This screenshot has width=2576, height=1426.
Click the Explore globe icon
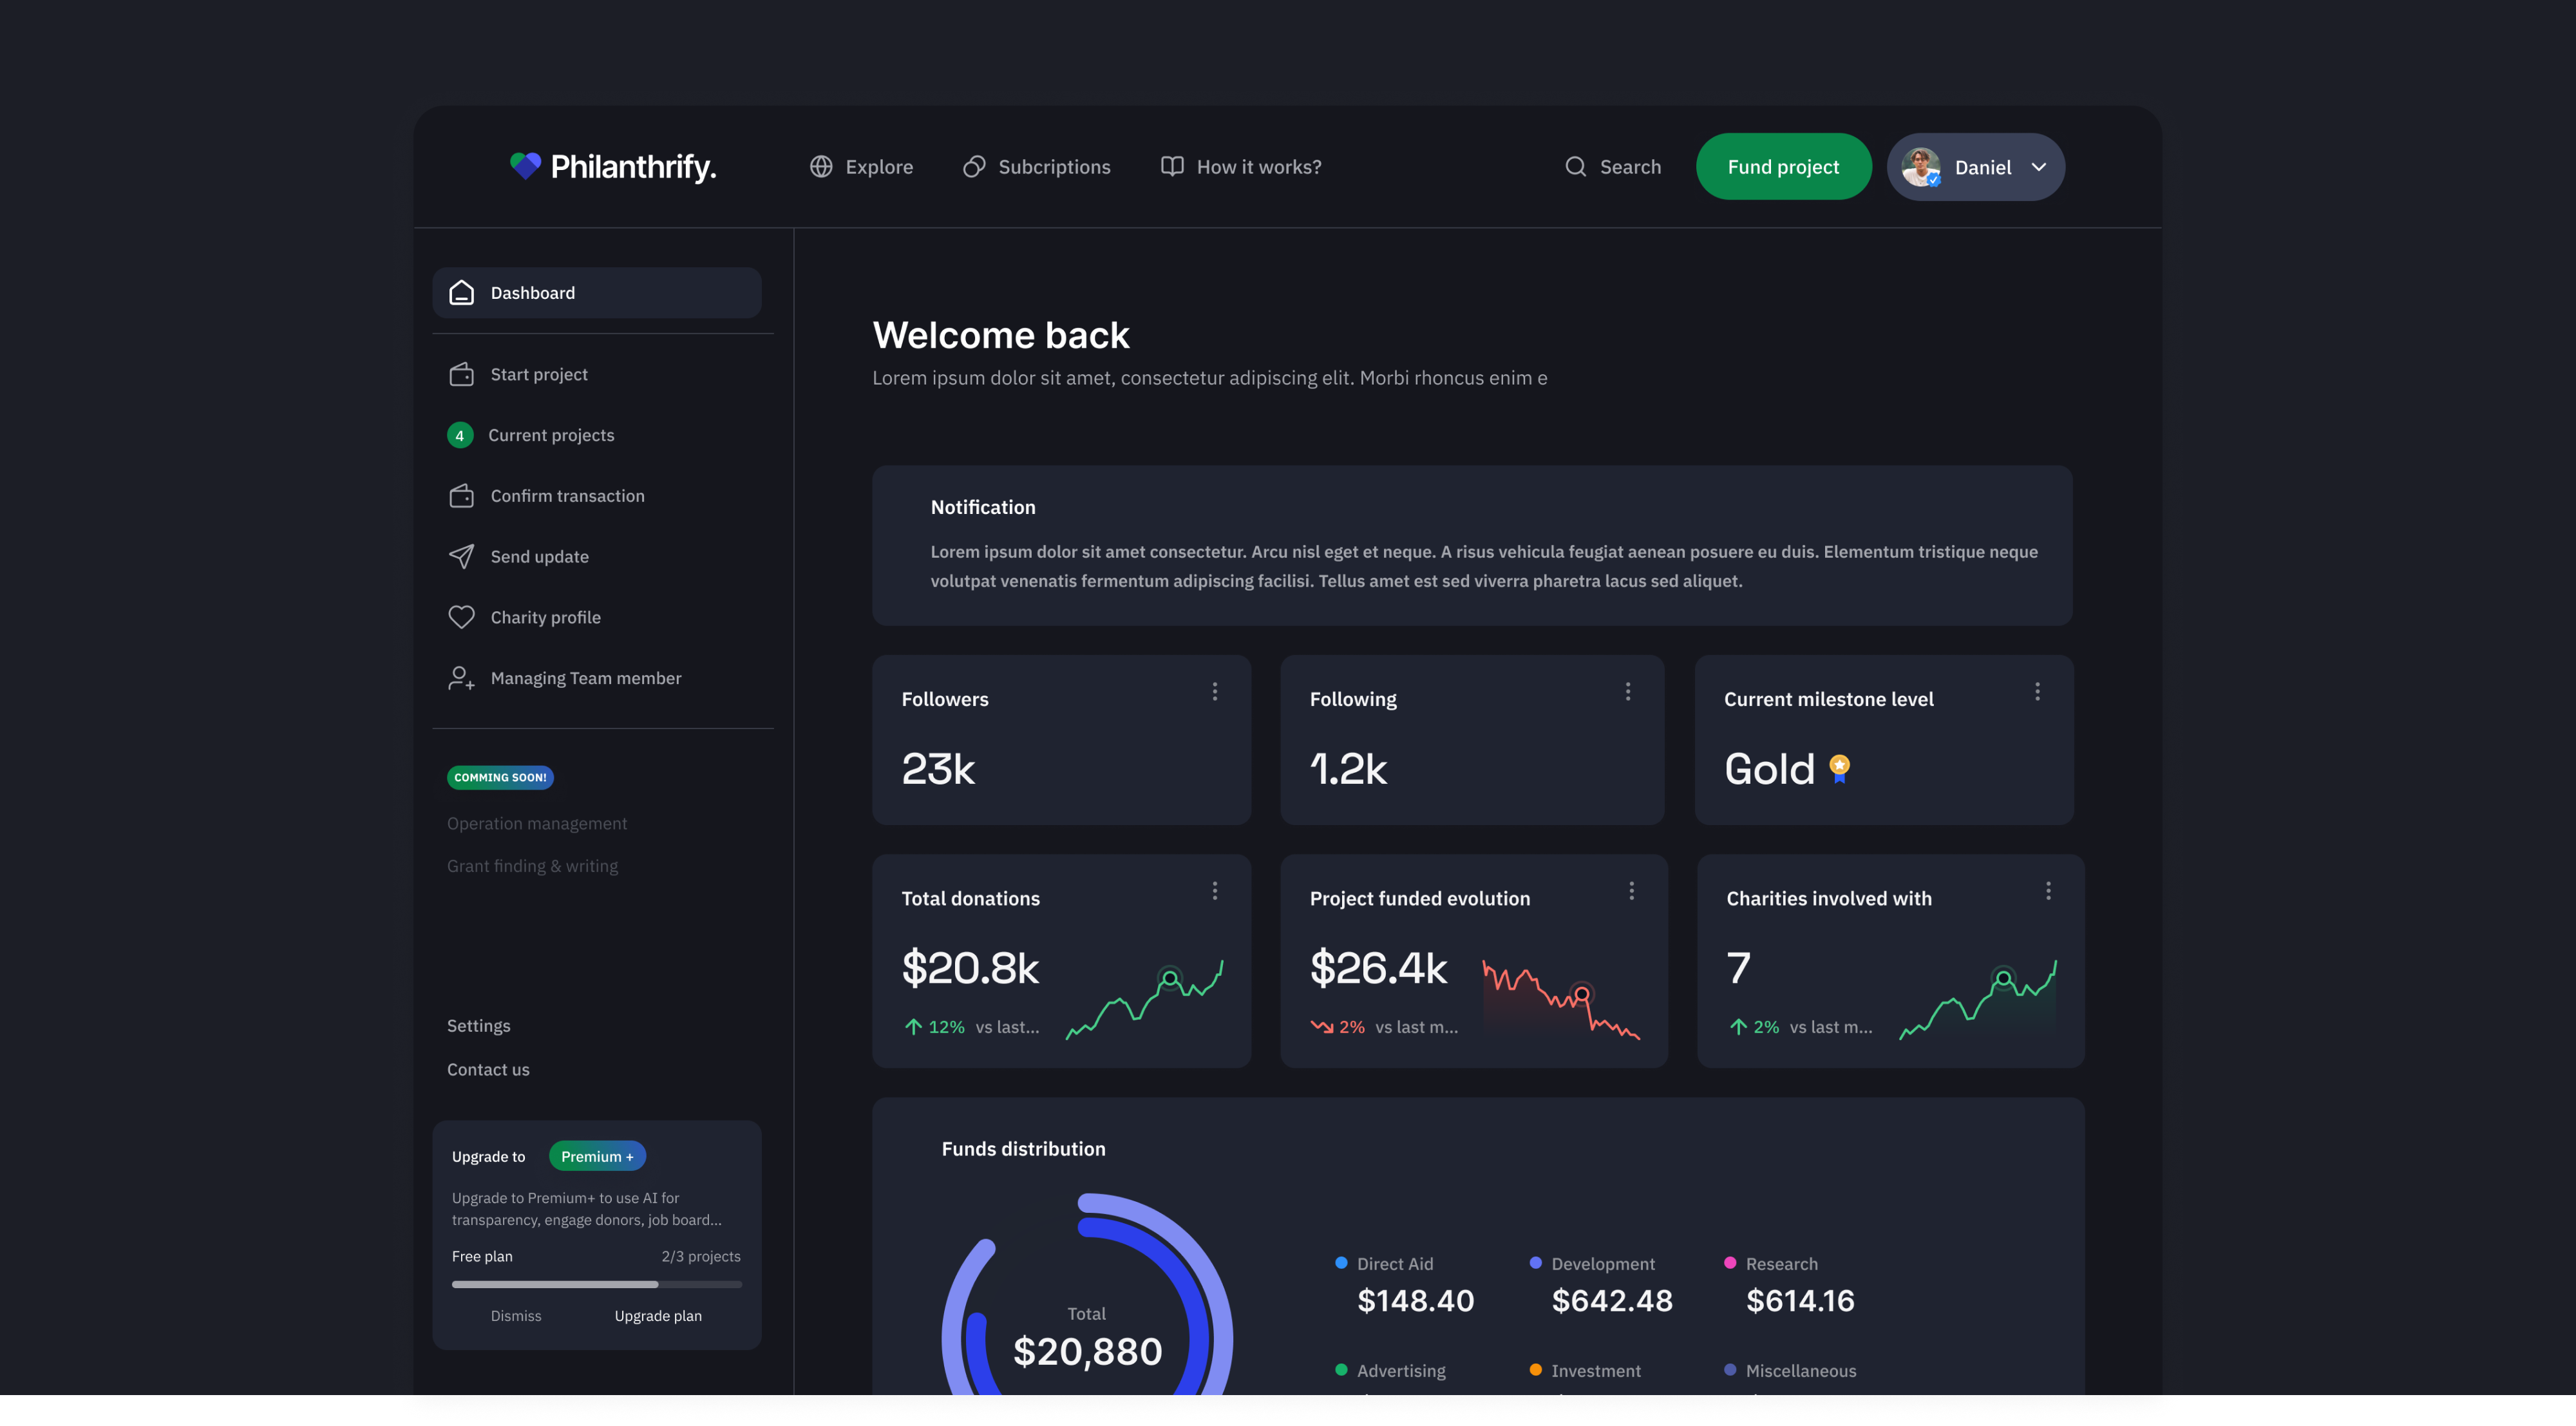(x=821, y=167)
